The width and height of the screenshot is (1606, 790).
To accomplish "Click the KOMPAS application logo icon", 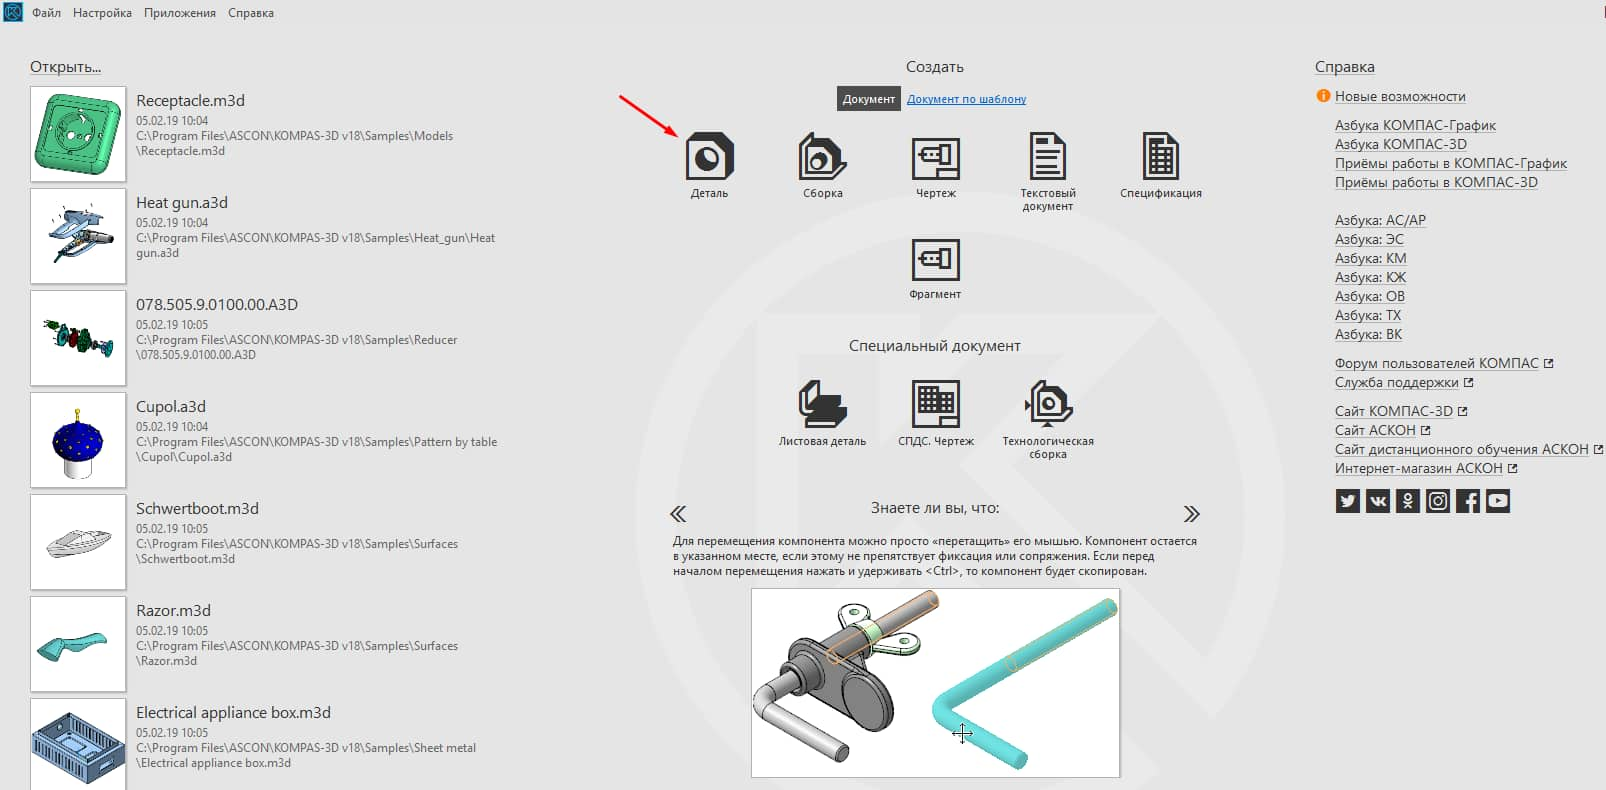I will [x=13, y=13].
